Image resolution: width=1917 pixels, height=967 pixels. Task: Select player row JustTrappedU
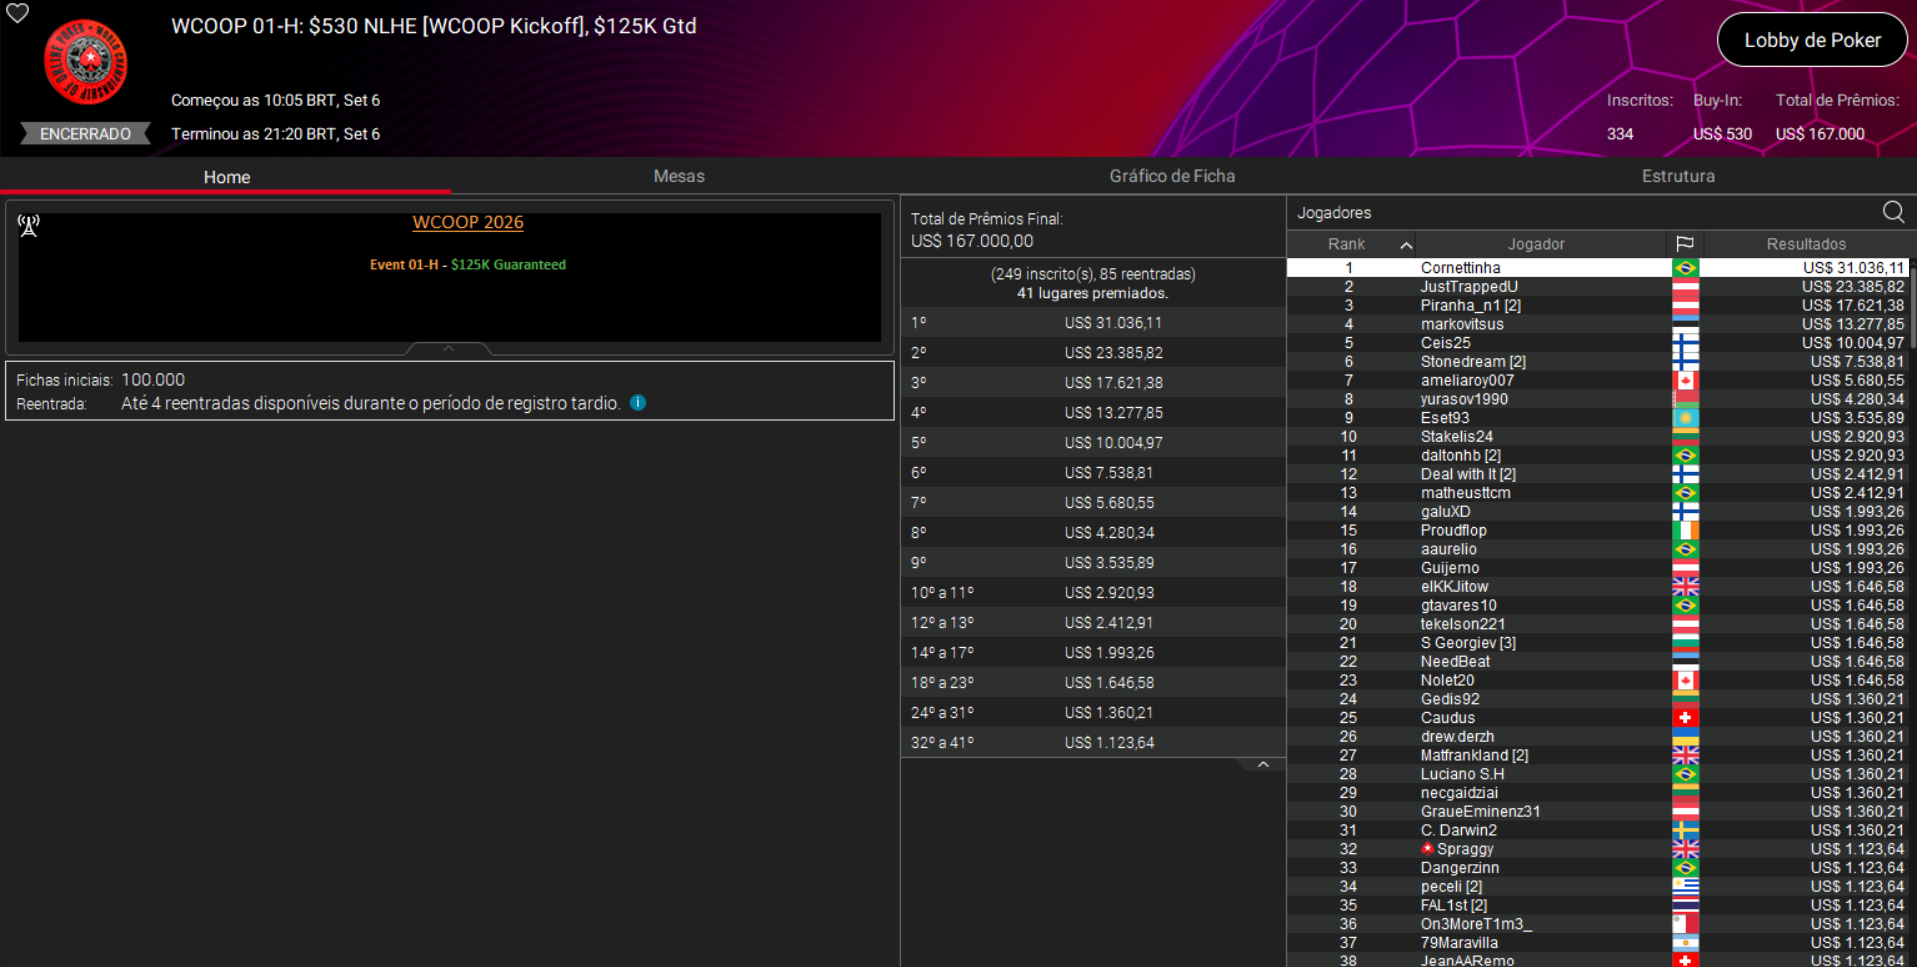tap(1598, 287)
